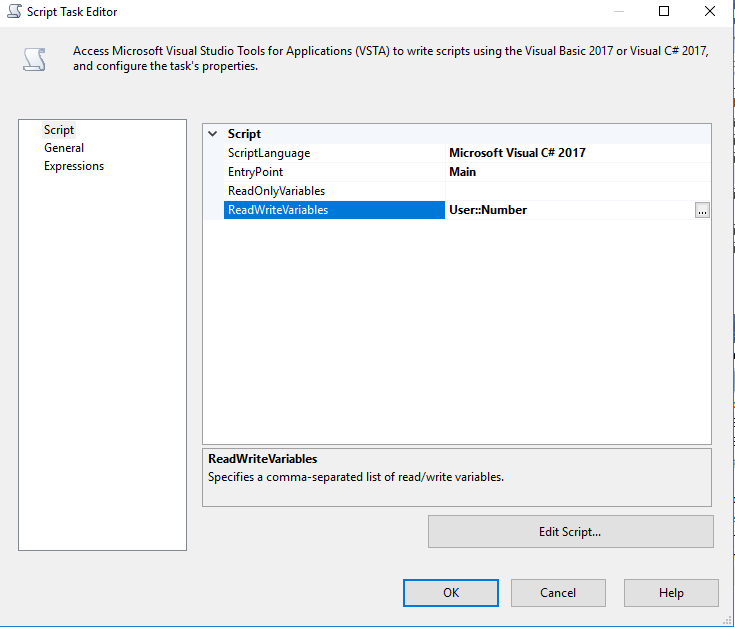Confirm with the OK button

point(451,593)
